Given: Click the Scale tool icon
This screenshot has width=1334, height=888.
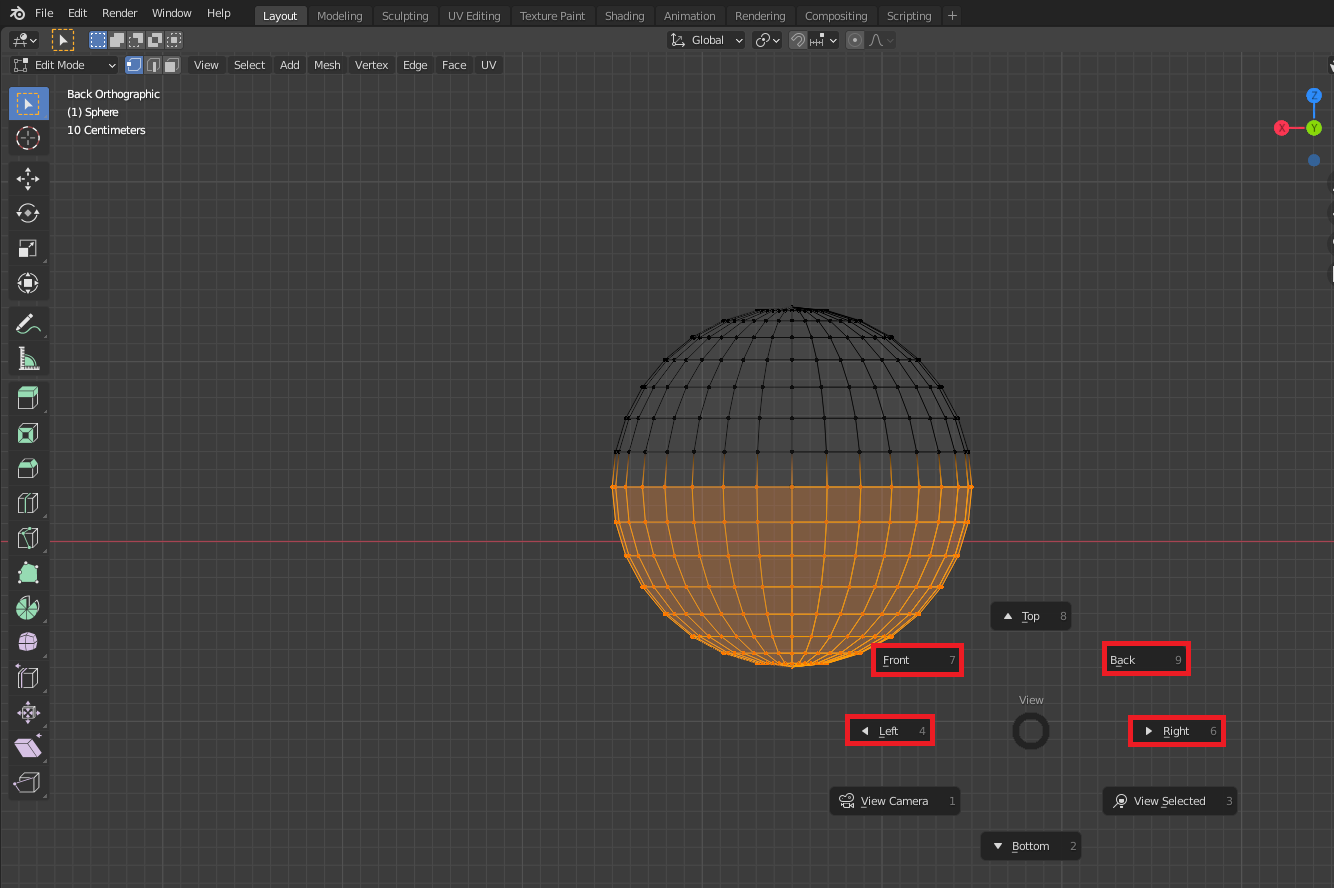Looking at the screenshot, I should click(28, 248).
